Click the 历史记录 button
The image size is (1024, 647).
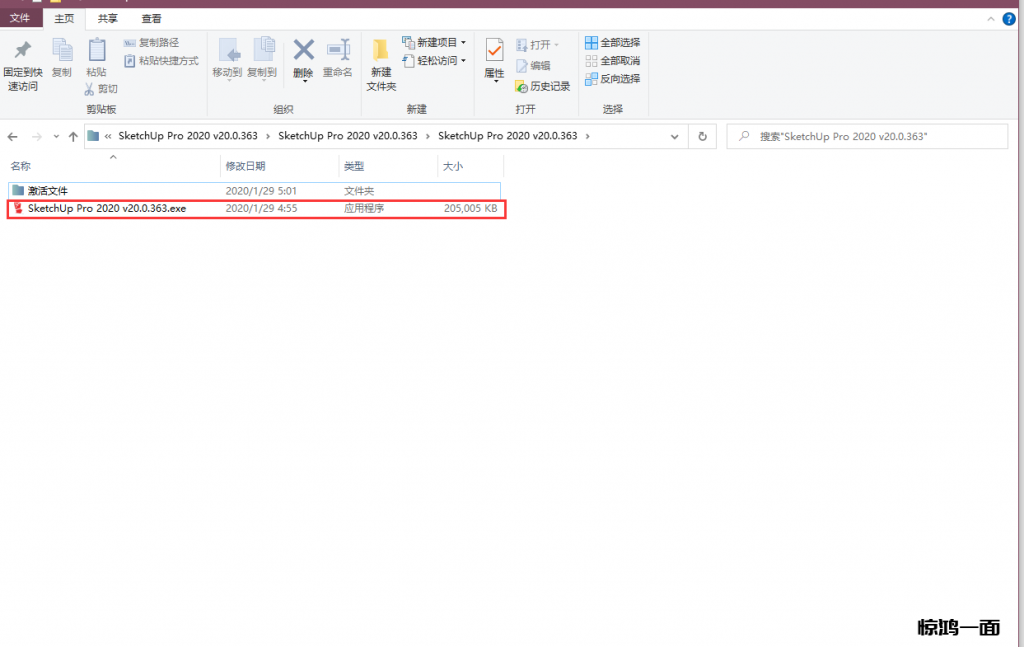542,87
